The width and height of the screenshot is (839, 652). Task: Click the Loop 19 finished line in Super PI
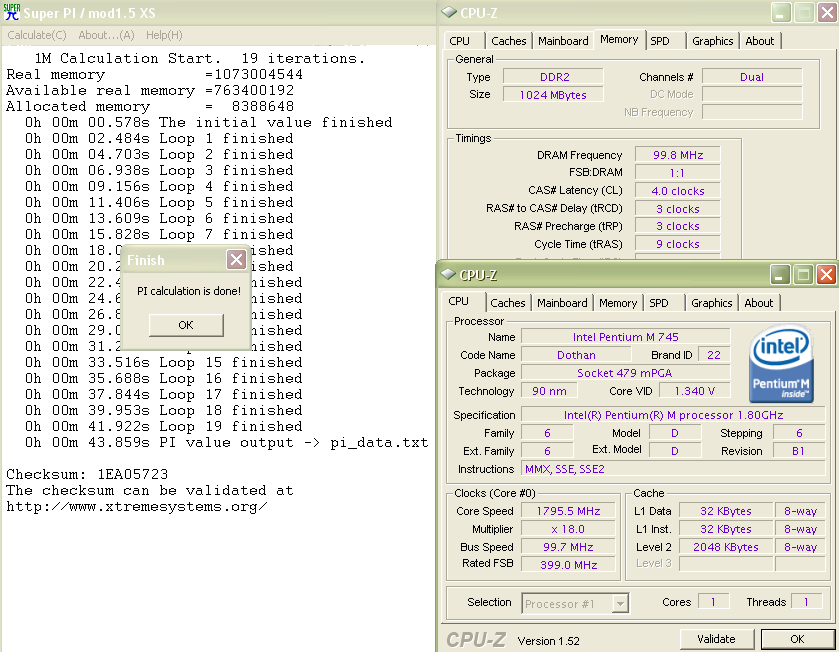pyautogui.click(x=163, y=426)
